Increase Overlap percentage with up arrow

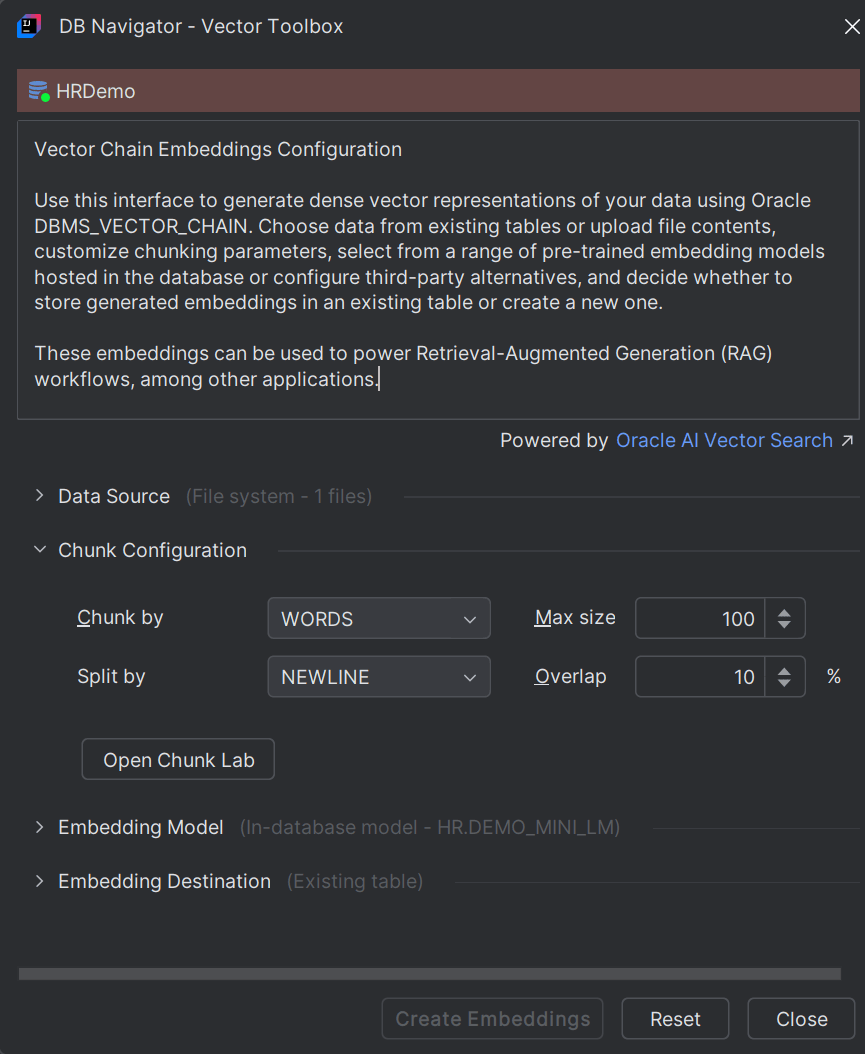point(785,668)
